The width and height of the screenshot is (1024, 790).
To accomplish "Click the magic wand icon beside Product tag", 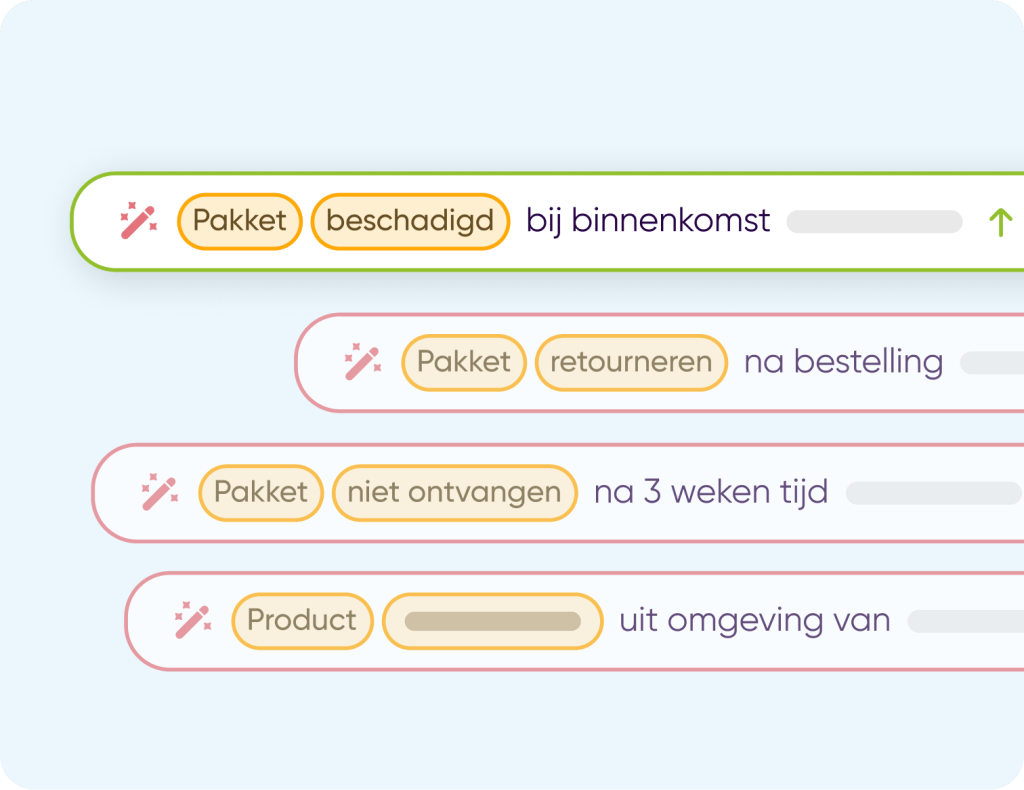I will tap(192, 621).
